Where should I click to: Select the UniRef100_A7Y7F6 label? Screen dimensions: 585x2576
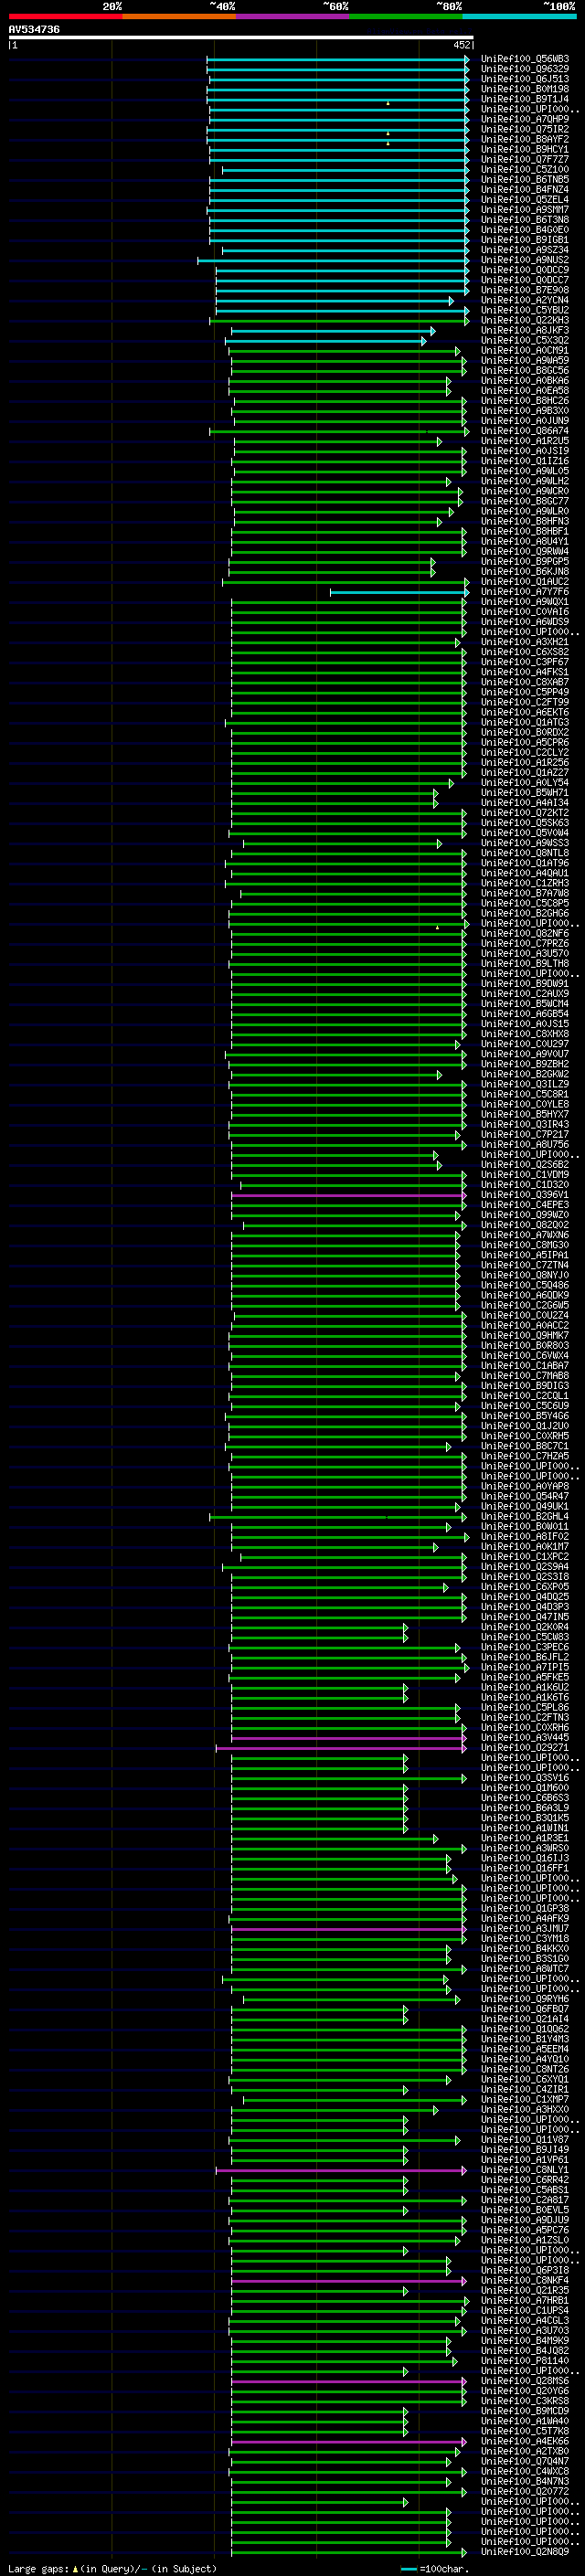pyautogui.click(x=525, y=592)
